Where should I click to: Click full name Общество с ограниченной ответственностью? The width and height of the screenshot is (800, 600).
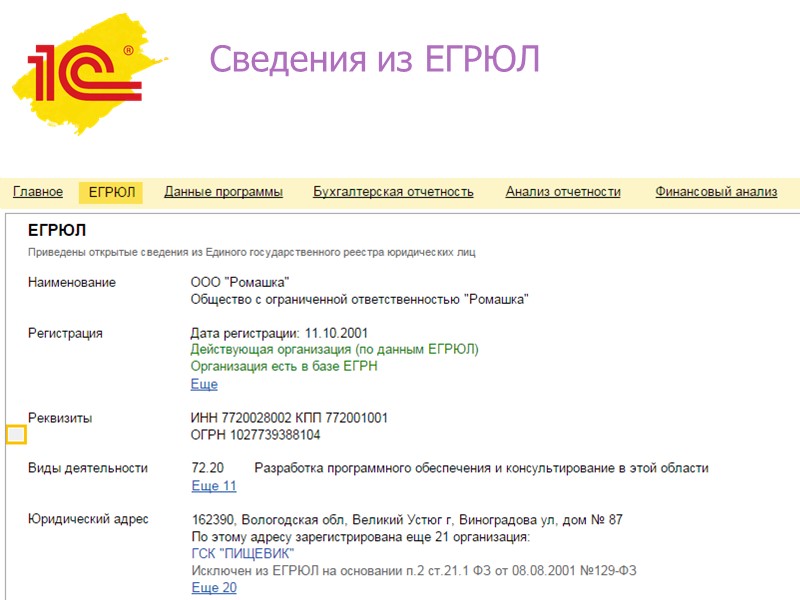[359, 299]
